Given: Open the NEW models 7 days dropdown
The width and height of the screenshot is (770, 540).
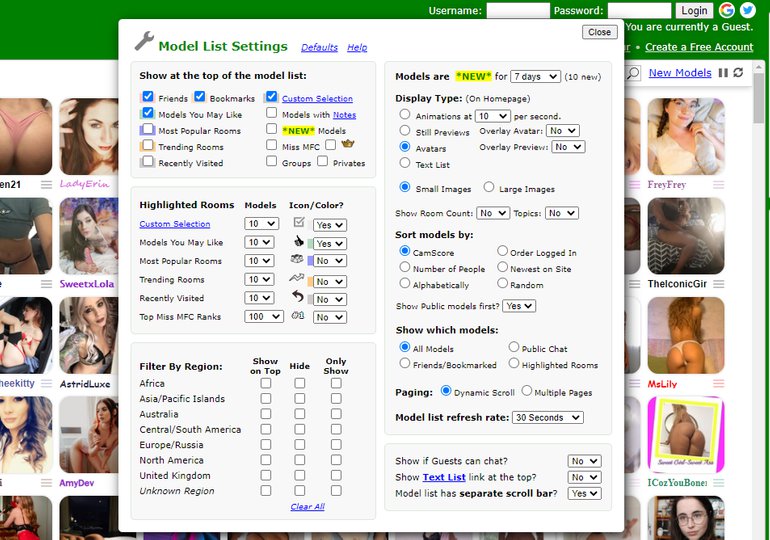Looking at the screenshot, I should pos(535,77).
